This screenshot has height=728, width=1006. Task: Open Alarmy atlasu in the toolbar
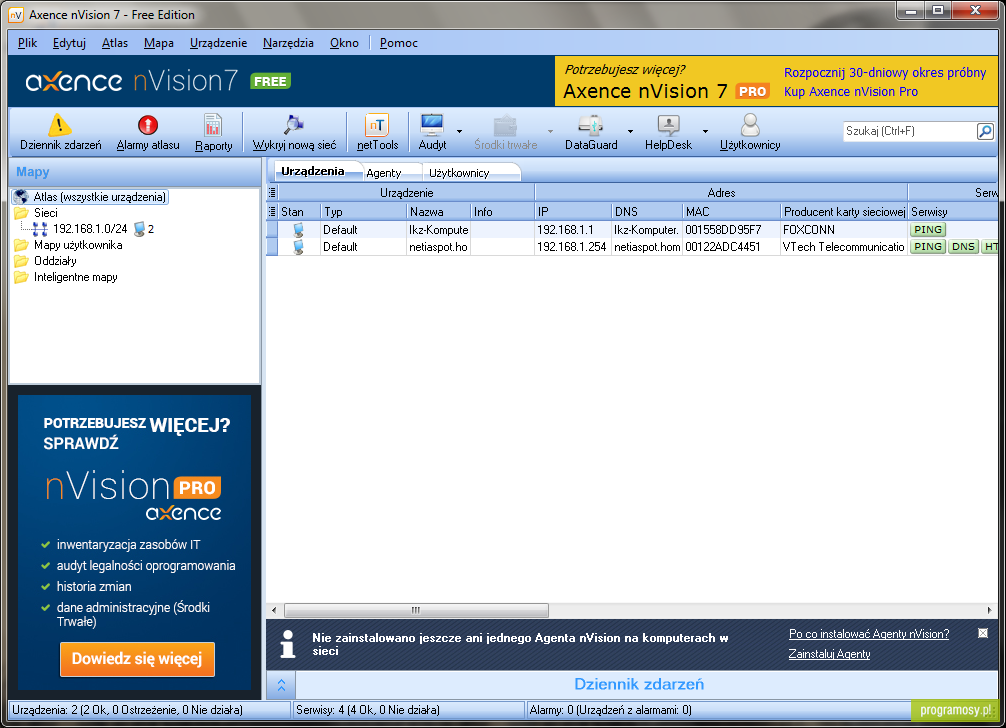tap(148, 133)
